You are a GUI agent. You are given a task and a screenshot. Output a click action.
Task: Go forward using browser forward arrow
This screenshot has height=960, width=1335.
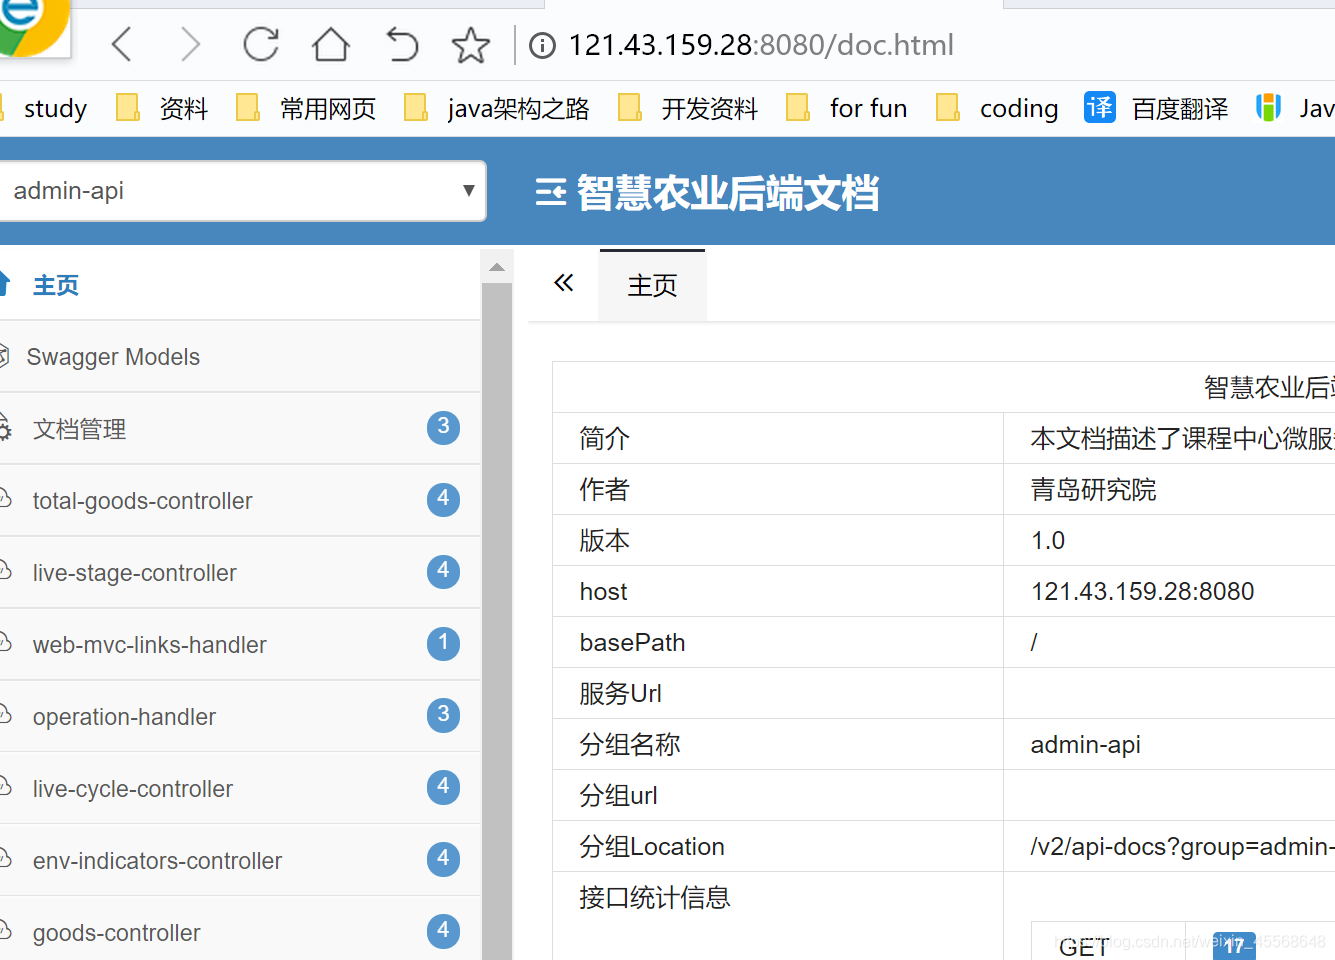[x=190, y=45]
